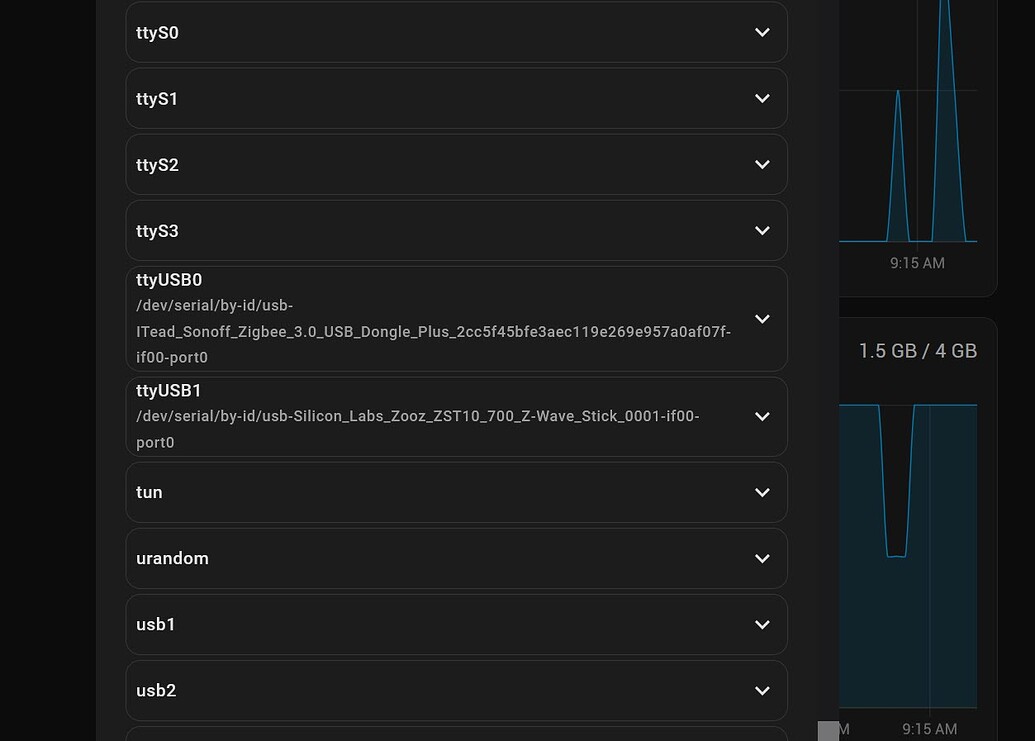Open the urandom dropdown chevron
The height and width of the screenshot is (741, 1035).
(x=761, y=558)
